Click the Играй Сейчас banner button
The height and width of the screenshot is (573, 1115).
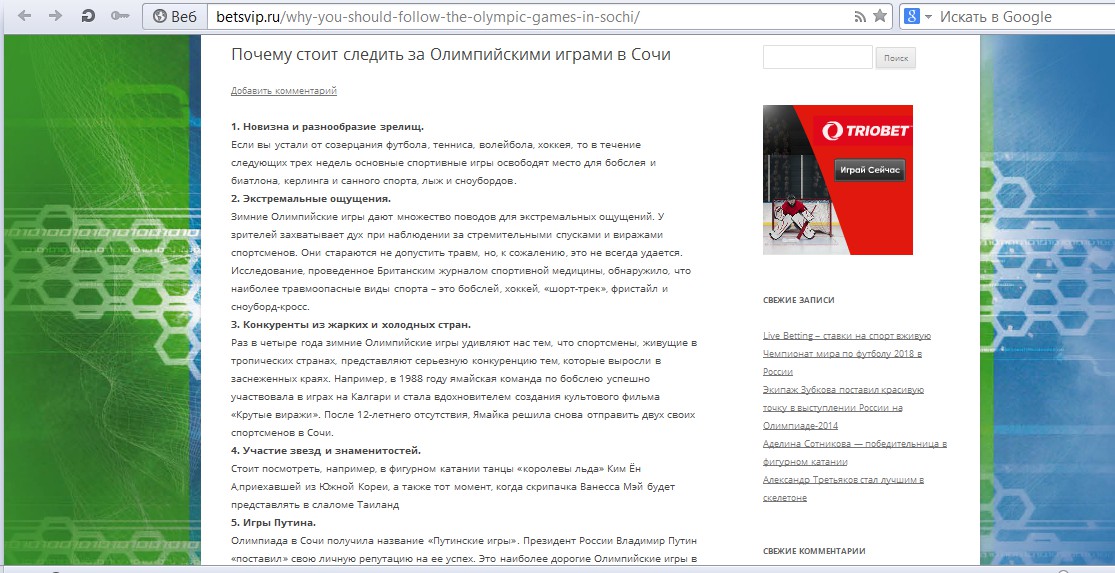click(870, 170)
